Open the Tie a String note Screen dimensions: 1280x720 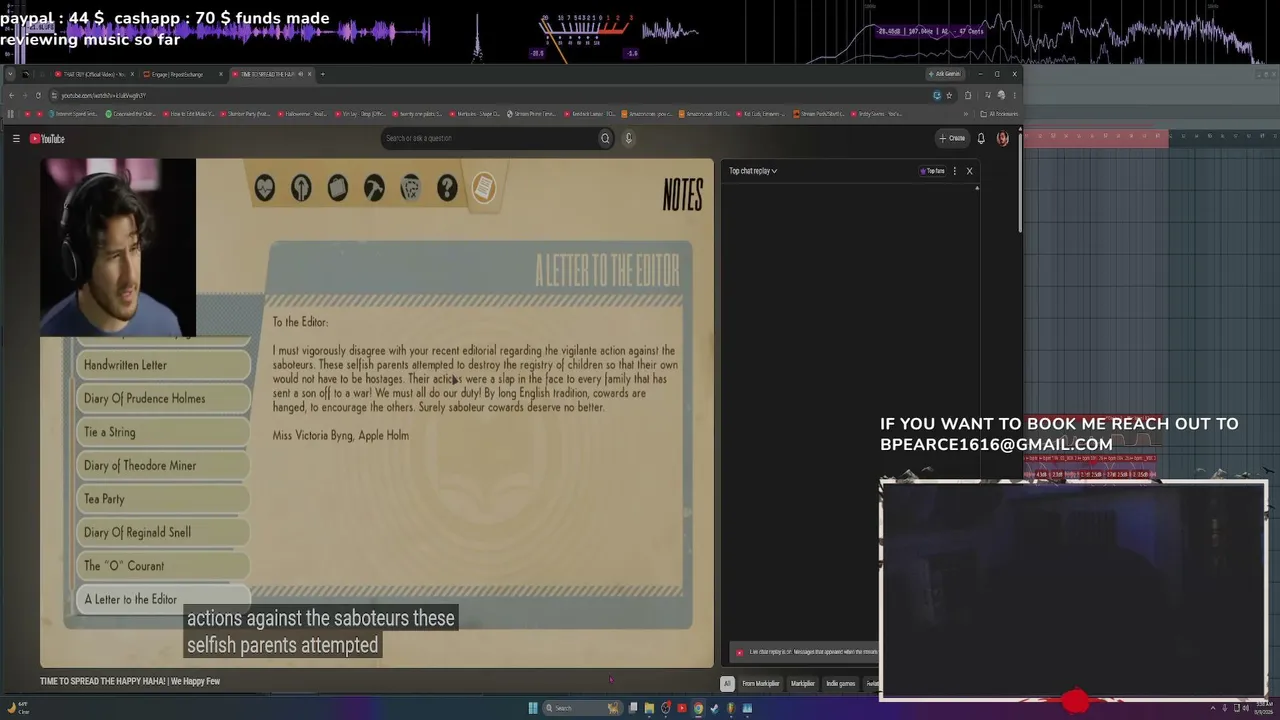click(x=163, y=432)
